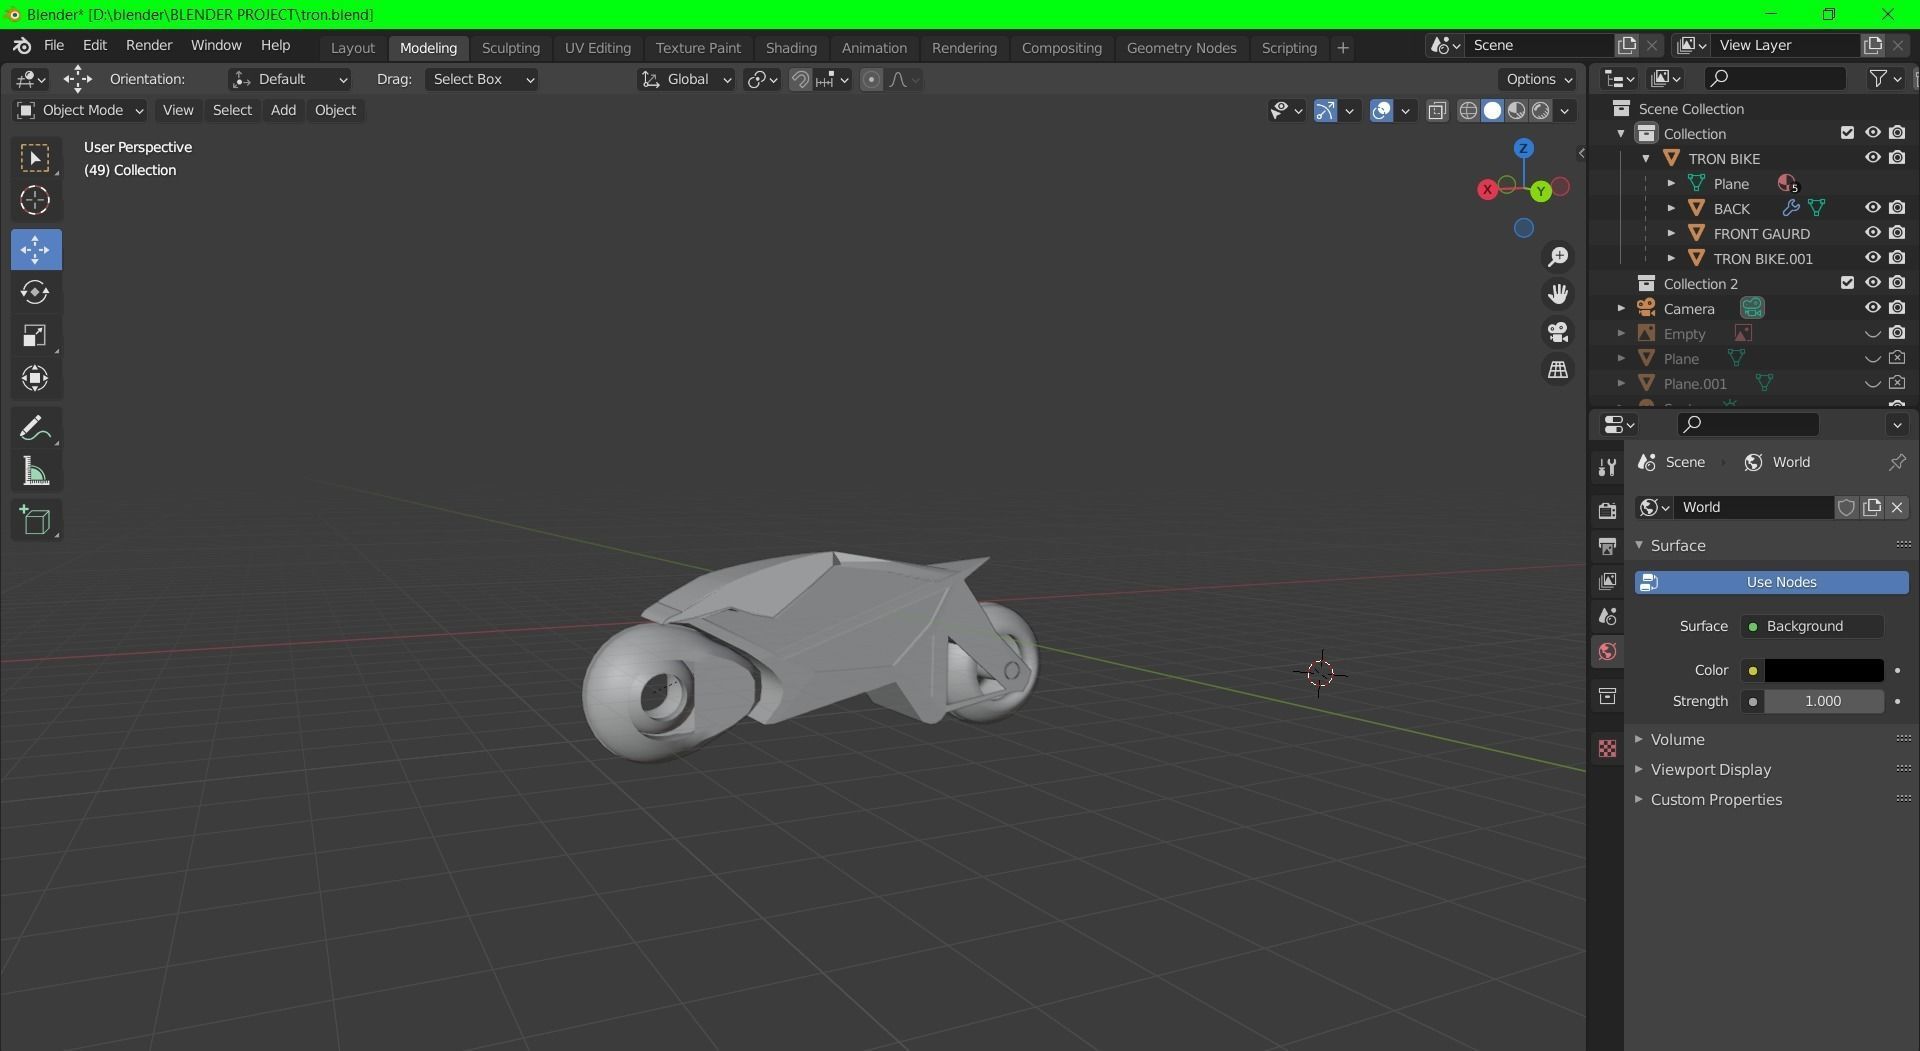The height and width of the screenshot is (1051, 1920).
Task: Switch to UV Editing workspace tab
Action: [597, 48]
